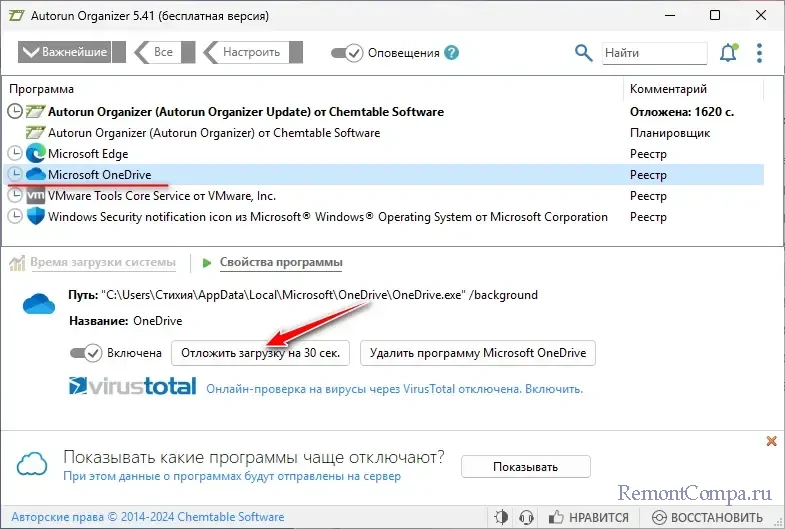This screenshot has height=529, width=785.
Task: Click the Microsoft Edge icon in list
Action: [36, 154]
